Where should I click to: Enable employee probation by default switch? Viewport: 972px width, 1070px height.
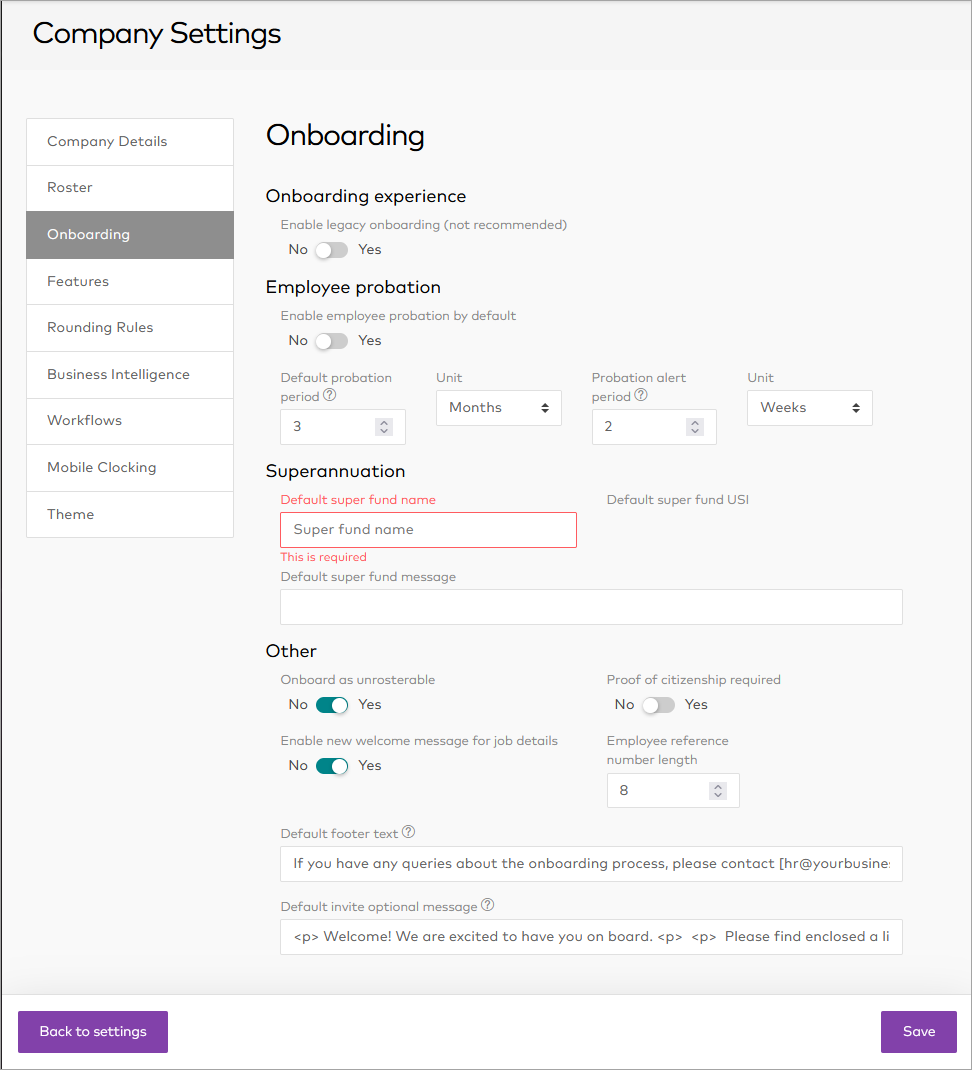[332, 341]
